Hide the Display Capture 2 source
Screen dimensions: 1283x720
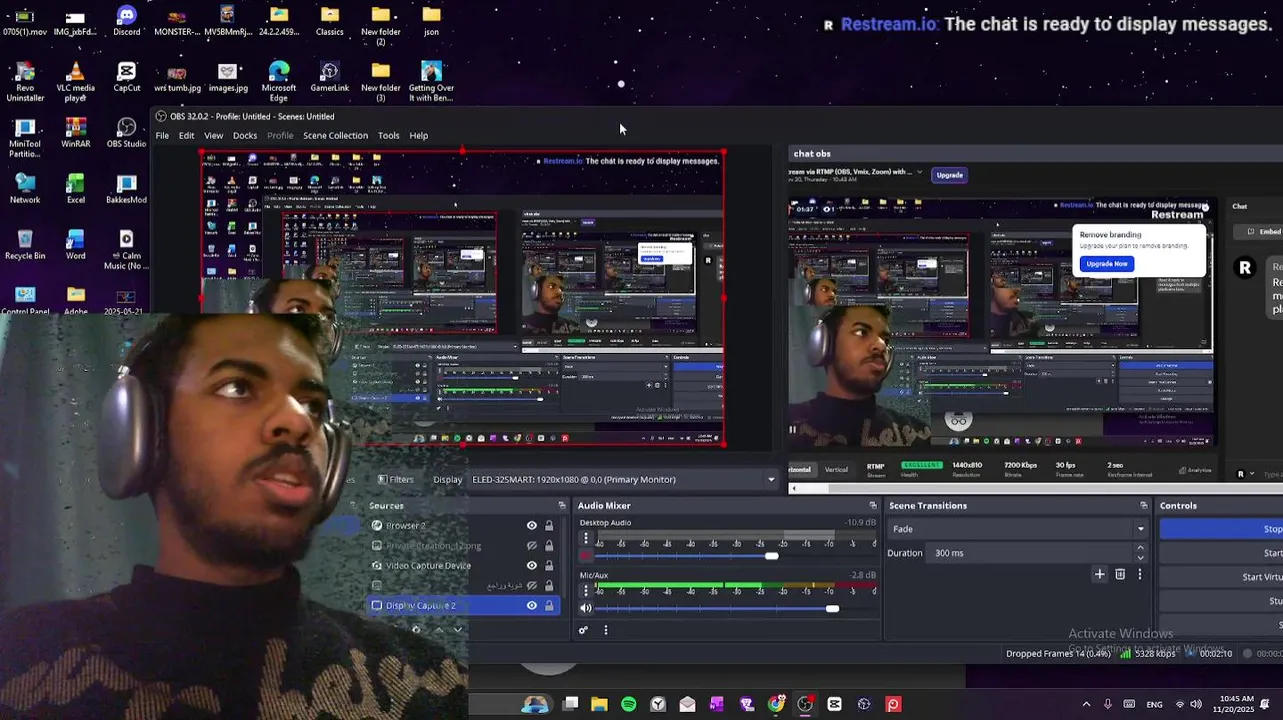click(x=532, y=605)
